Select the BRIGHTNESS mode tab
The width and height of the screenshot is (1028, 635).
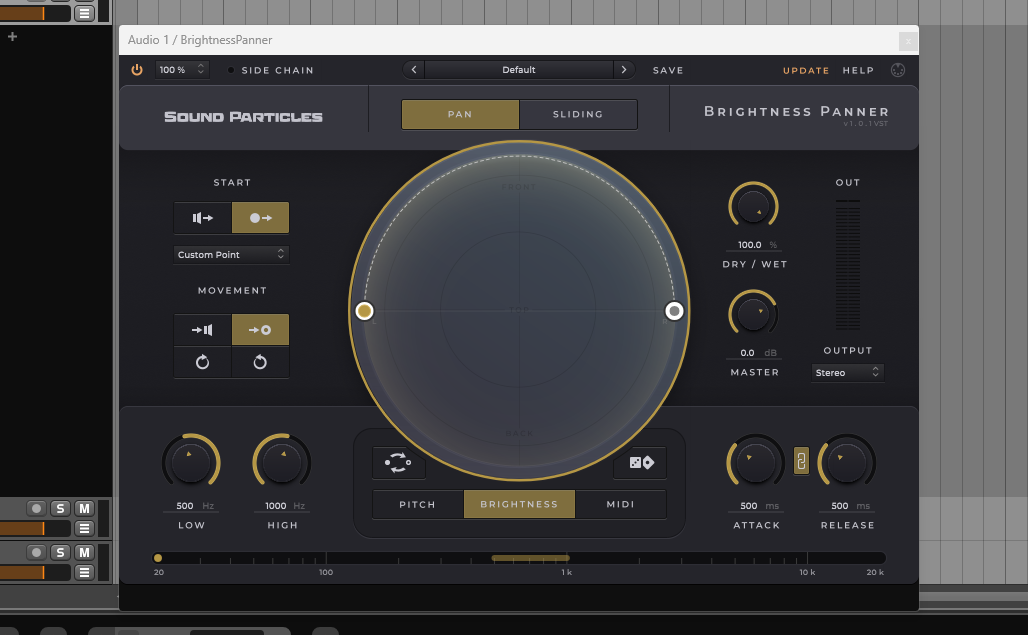(x=519, y=504)
